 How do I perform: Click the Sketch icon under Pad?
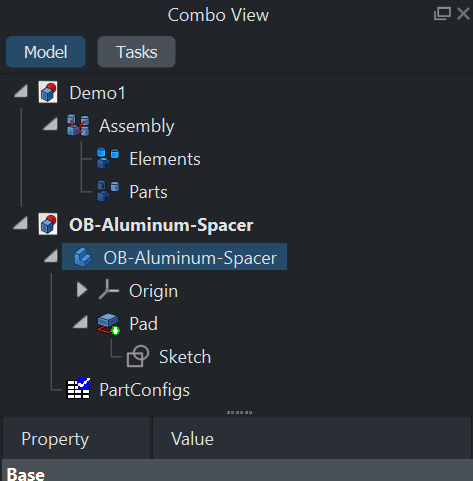138,356
